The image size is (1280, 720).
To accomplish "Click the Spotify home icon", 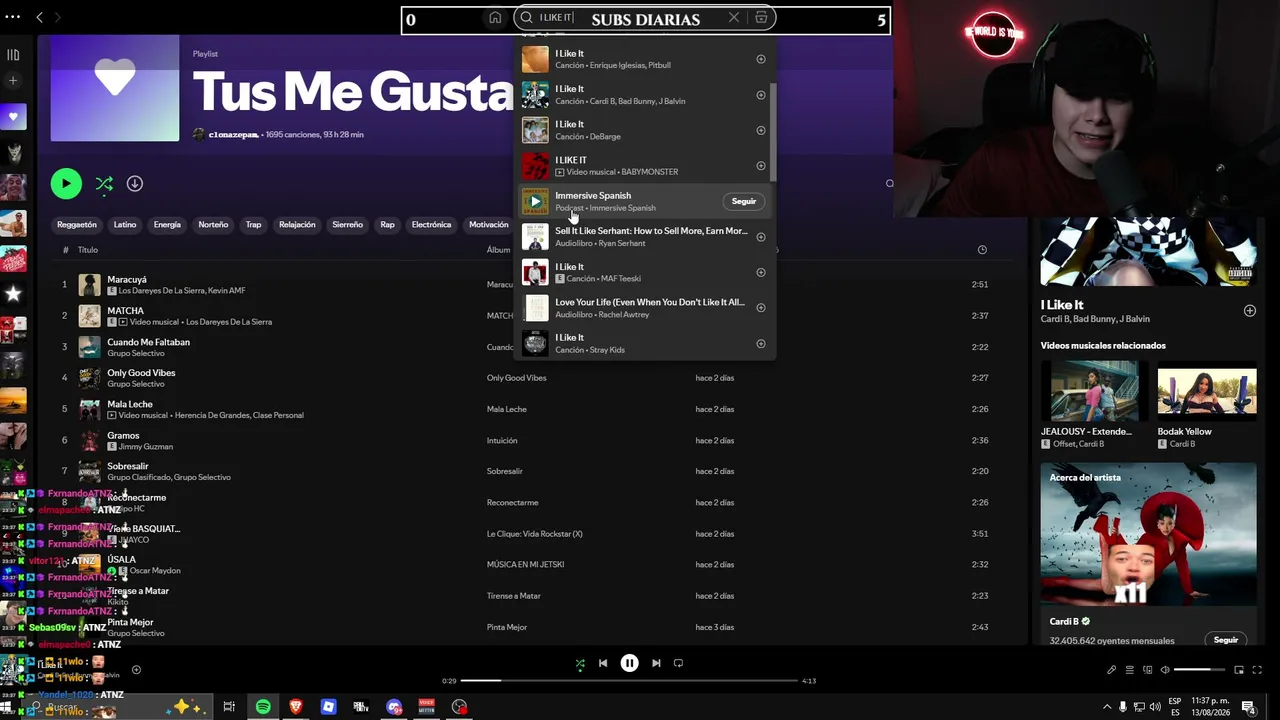I will tap(495, 18).
